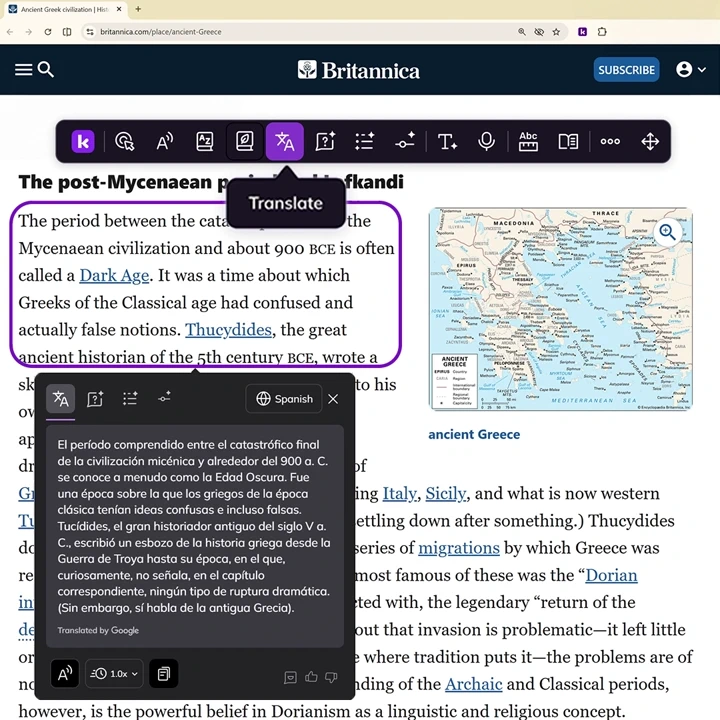Screen dimensions: 720x720
Task: Open the A-Z dictionary tool
Action: point(204,141)
